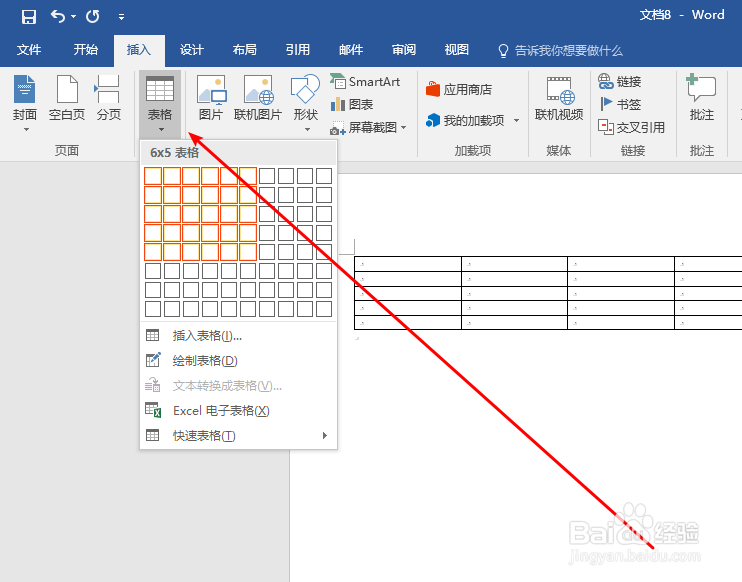Click the 分页 page break icon
This screenshot has width=742, height=582.
[x=108, y=89]
